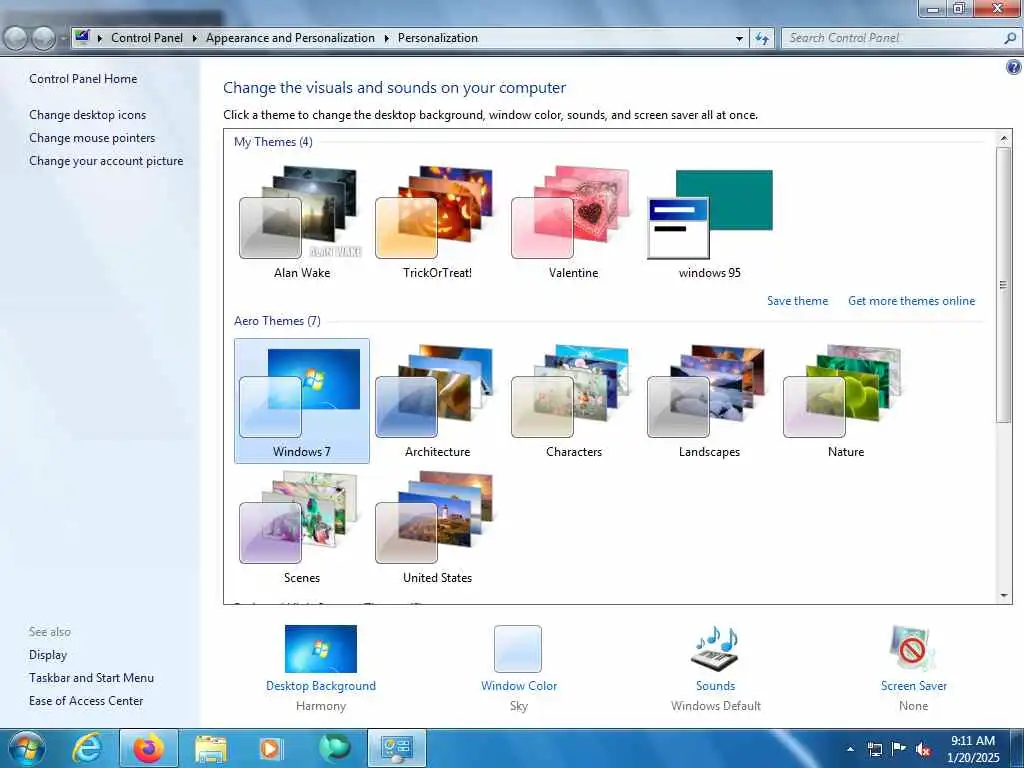Click the search magnifier icon

1010,39
